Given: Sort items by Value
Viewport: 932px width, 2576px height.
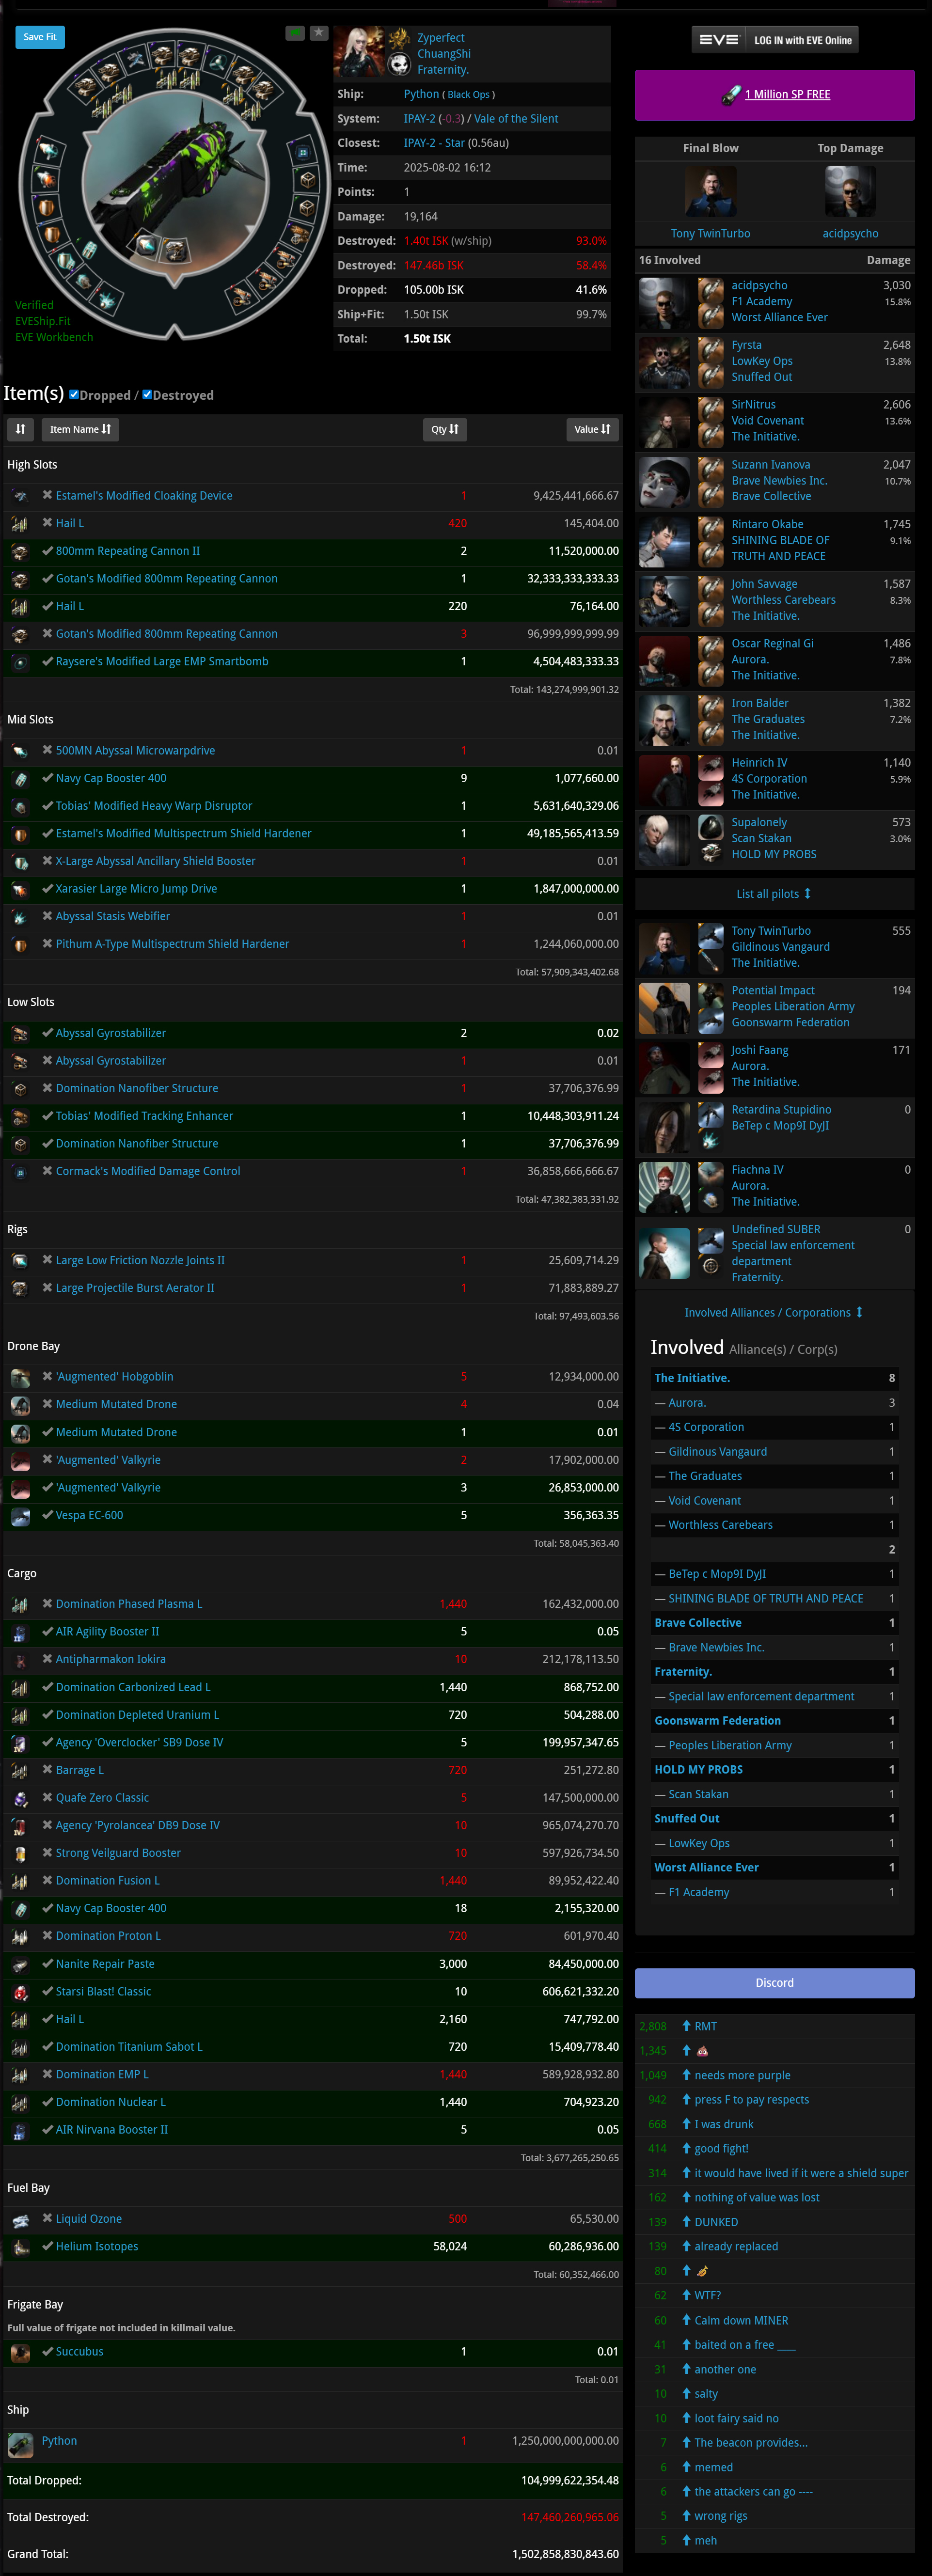Looking at the screenshot, I should pos(592,430).
